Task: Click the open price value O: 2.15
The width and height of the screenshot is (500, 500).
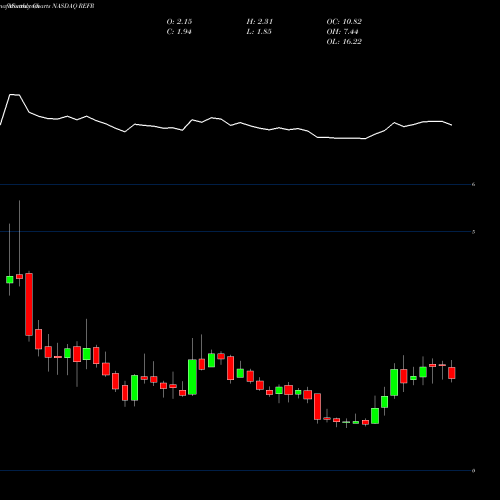Action: [179, 22]
